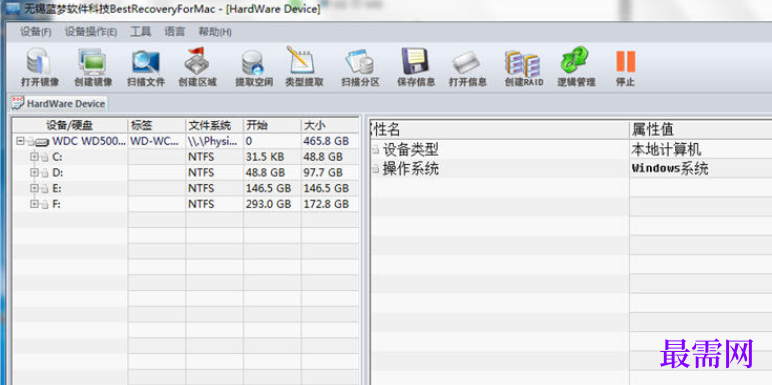This screenshot has height=385, width=772.
Task: Open the 设备(F) menu
Action: click(x=35, y=32)
